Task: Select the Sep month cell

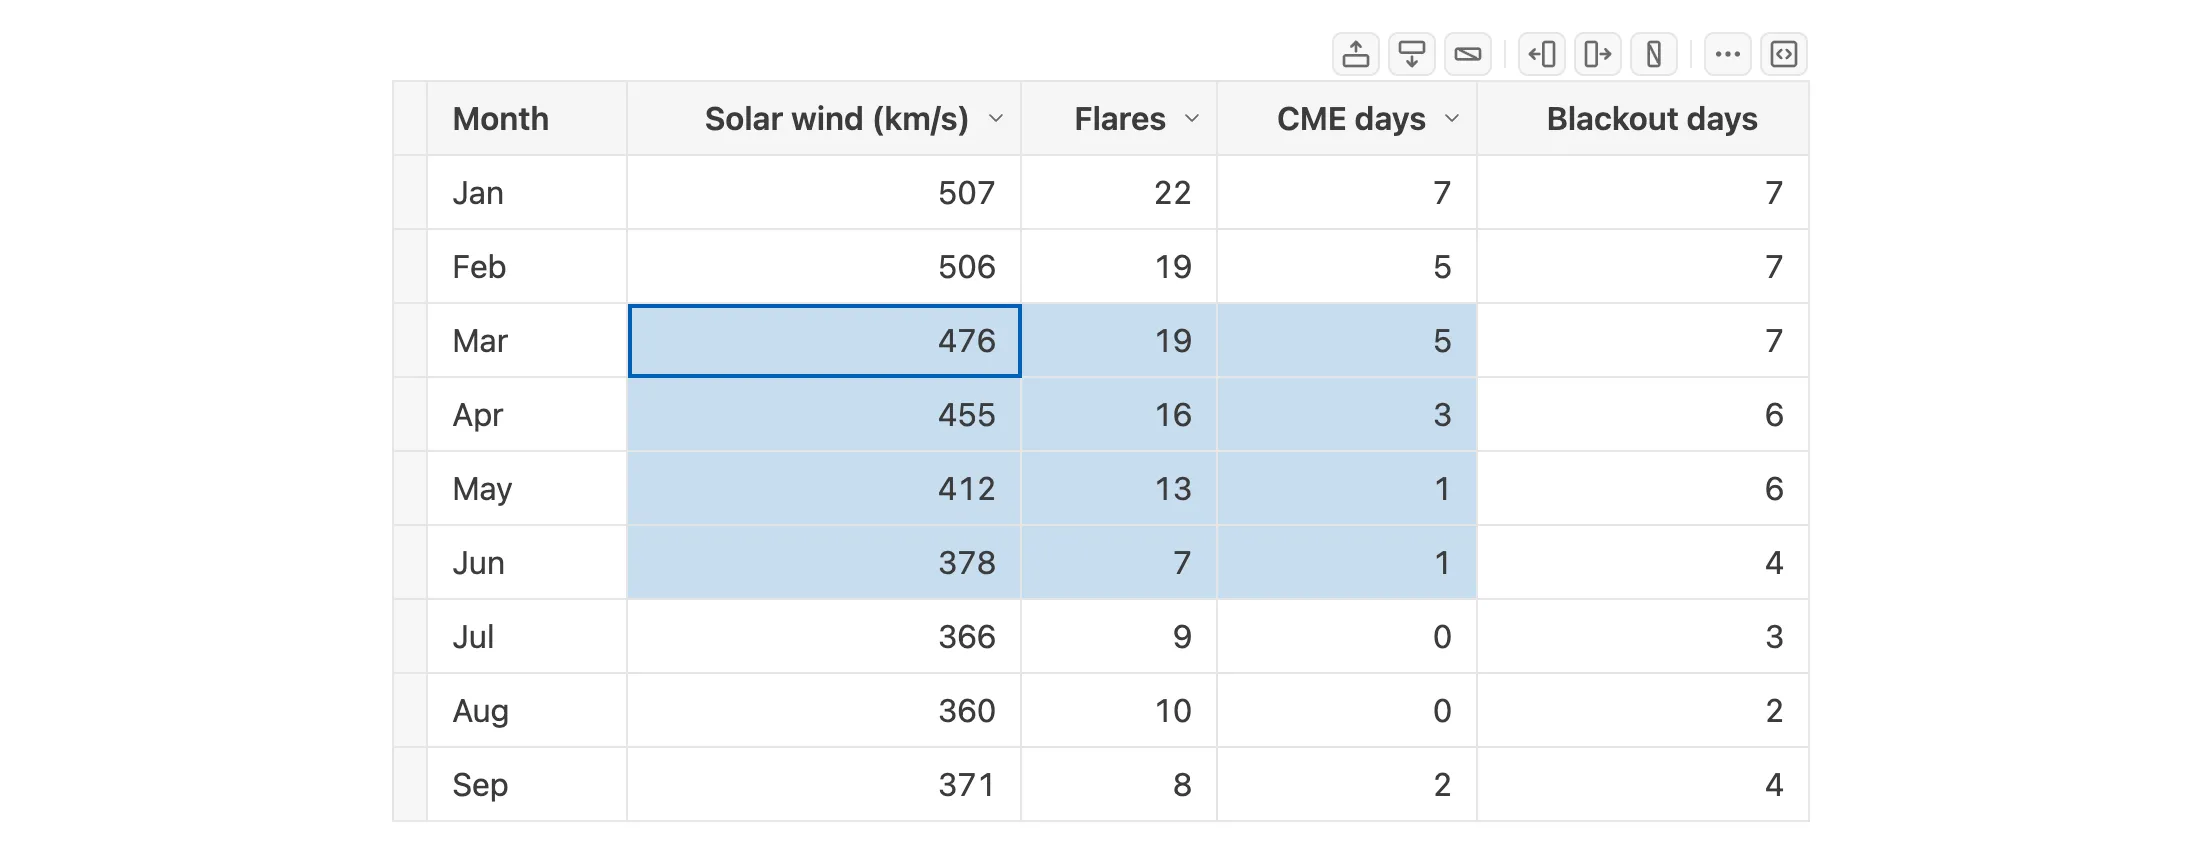Action: click(527, 785)
